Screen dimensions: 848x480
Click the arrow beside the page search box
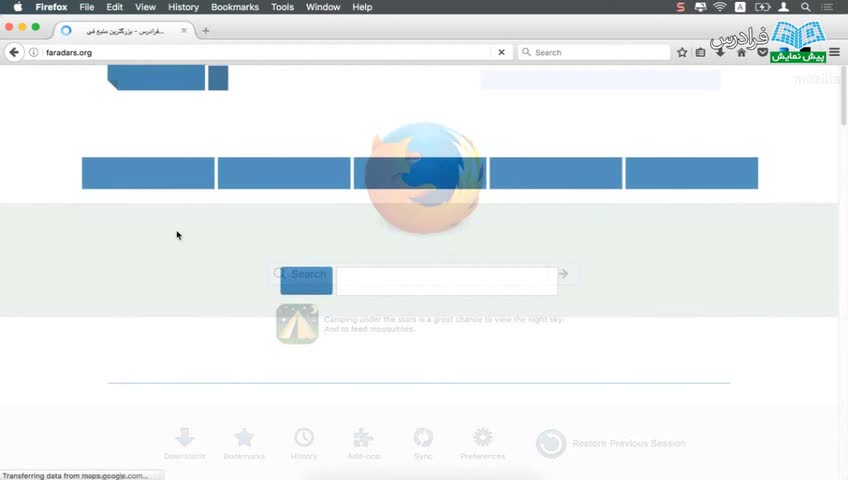coord(564,274)
